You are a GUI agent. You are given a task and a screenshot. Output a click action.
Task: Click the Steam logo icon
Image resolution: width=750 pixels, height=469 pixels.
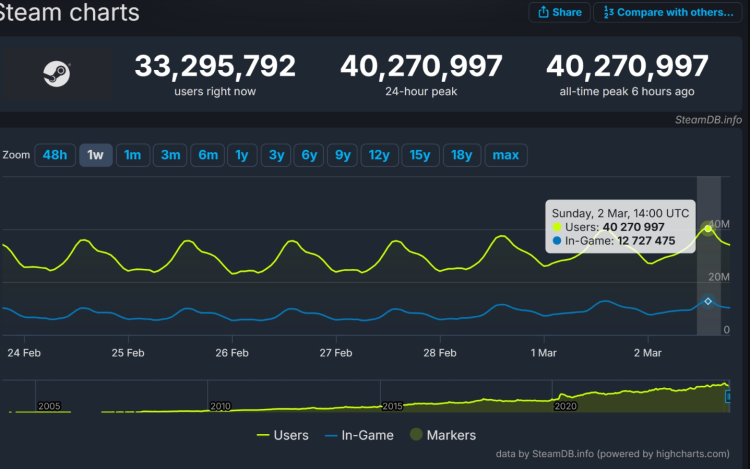coord(54,73)
